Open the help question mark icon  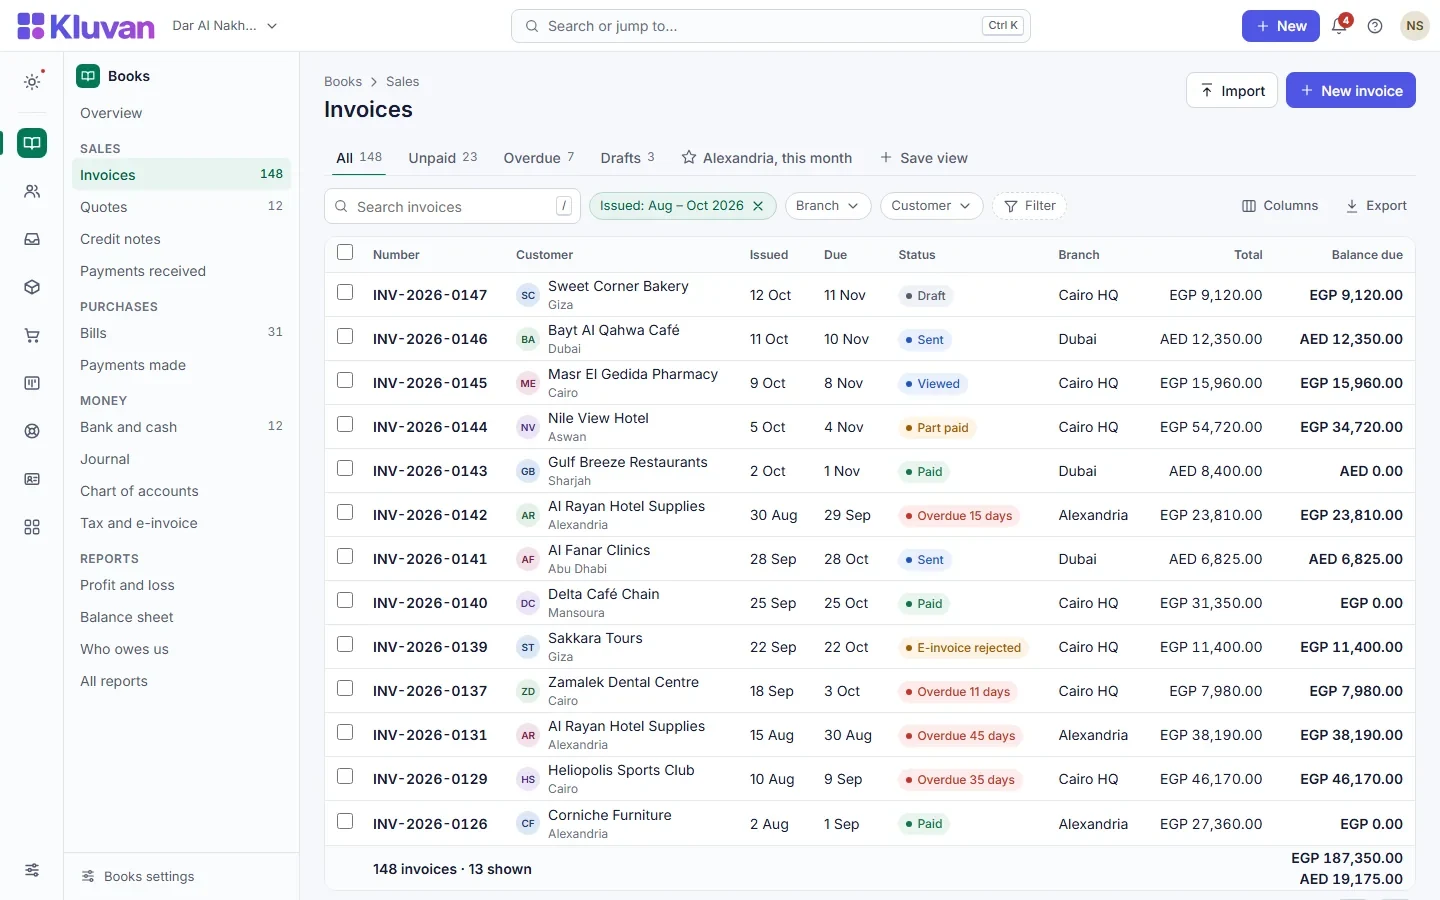click(1375, 26)
